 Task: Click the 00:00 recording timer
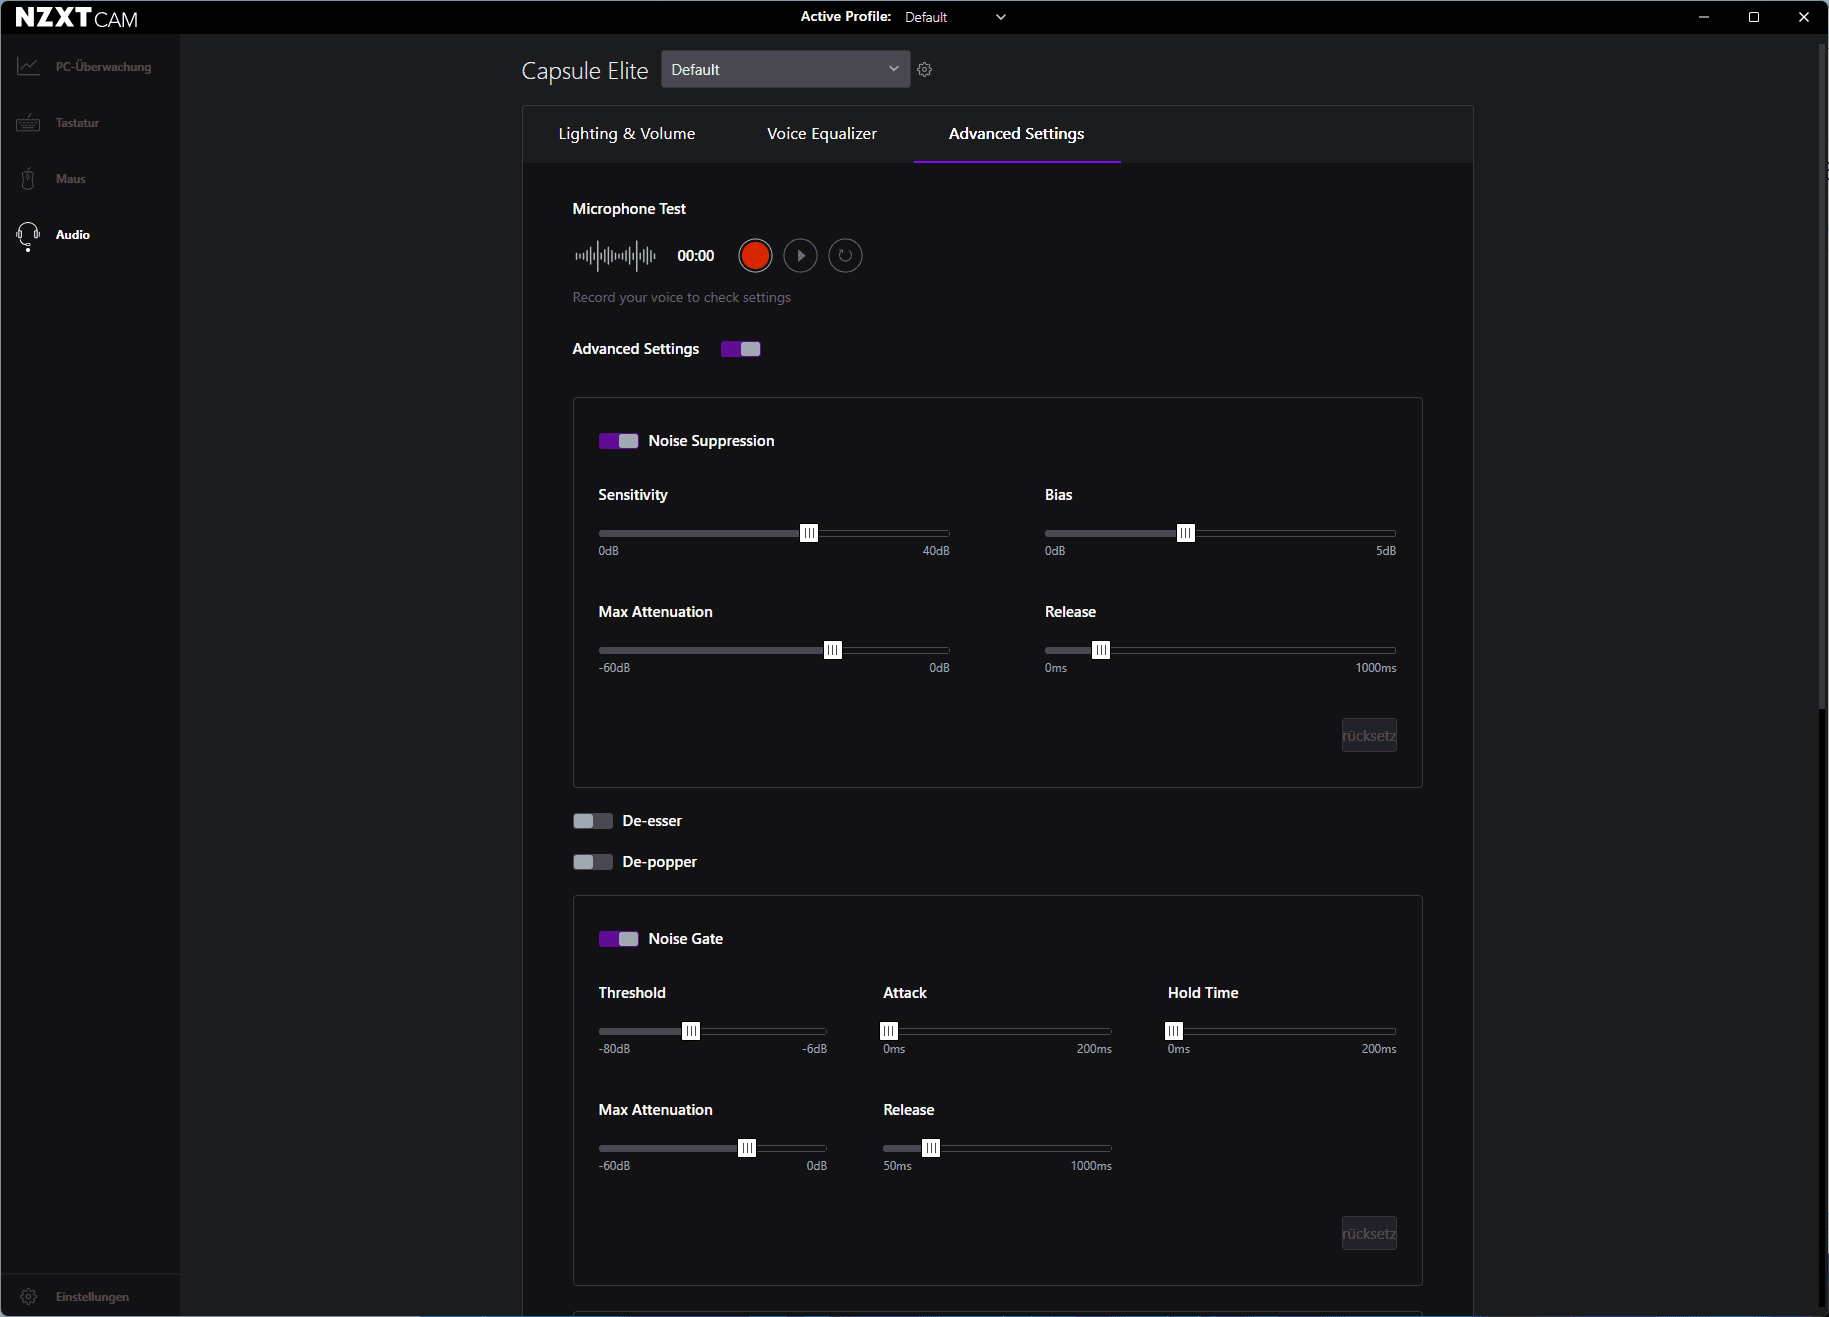pyautogui.click(x=696, y=256)
